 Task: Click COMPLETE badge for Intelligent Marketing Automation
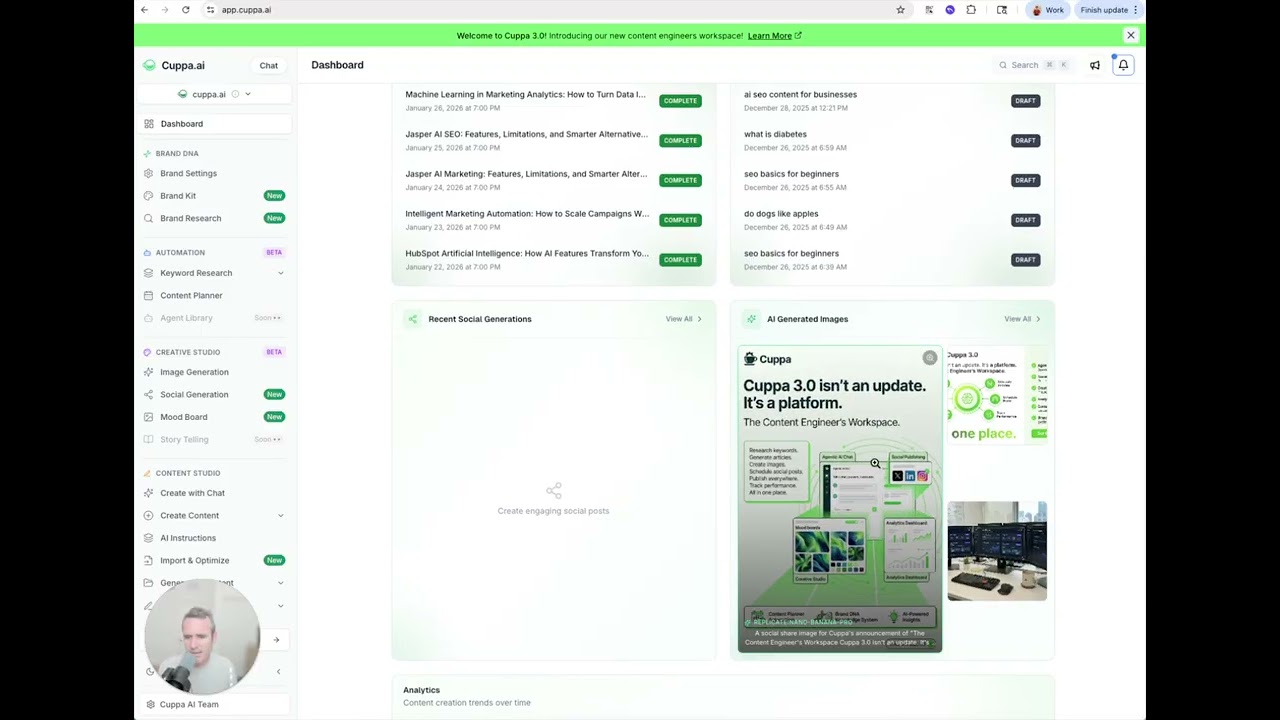[680, 220]
